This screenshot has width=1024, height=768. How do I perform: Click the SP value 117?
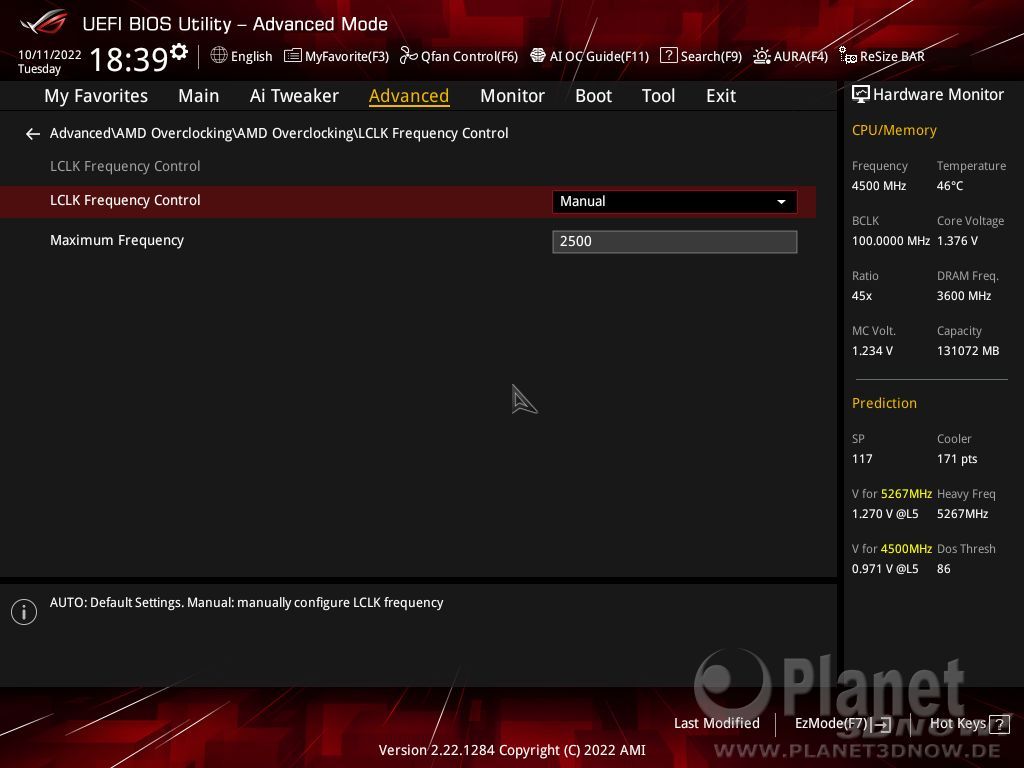(x=861, y=458)
